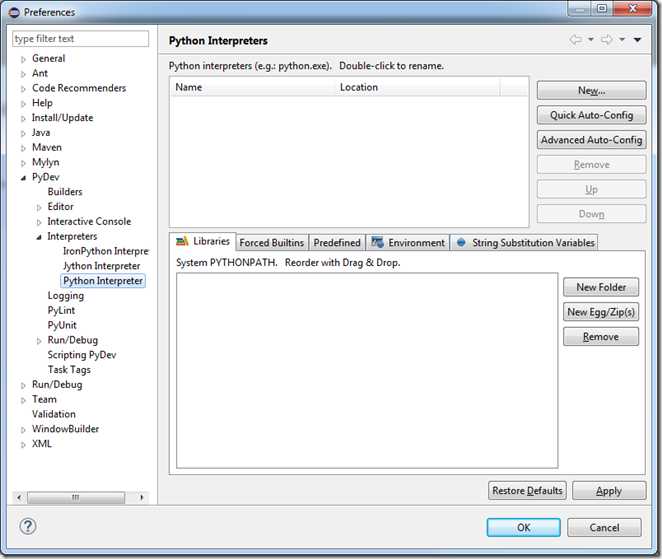The width and height of the screenshot is (662, 559).
Task: Expand the Ant preferences node
Action: point(23,74)
